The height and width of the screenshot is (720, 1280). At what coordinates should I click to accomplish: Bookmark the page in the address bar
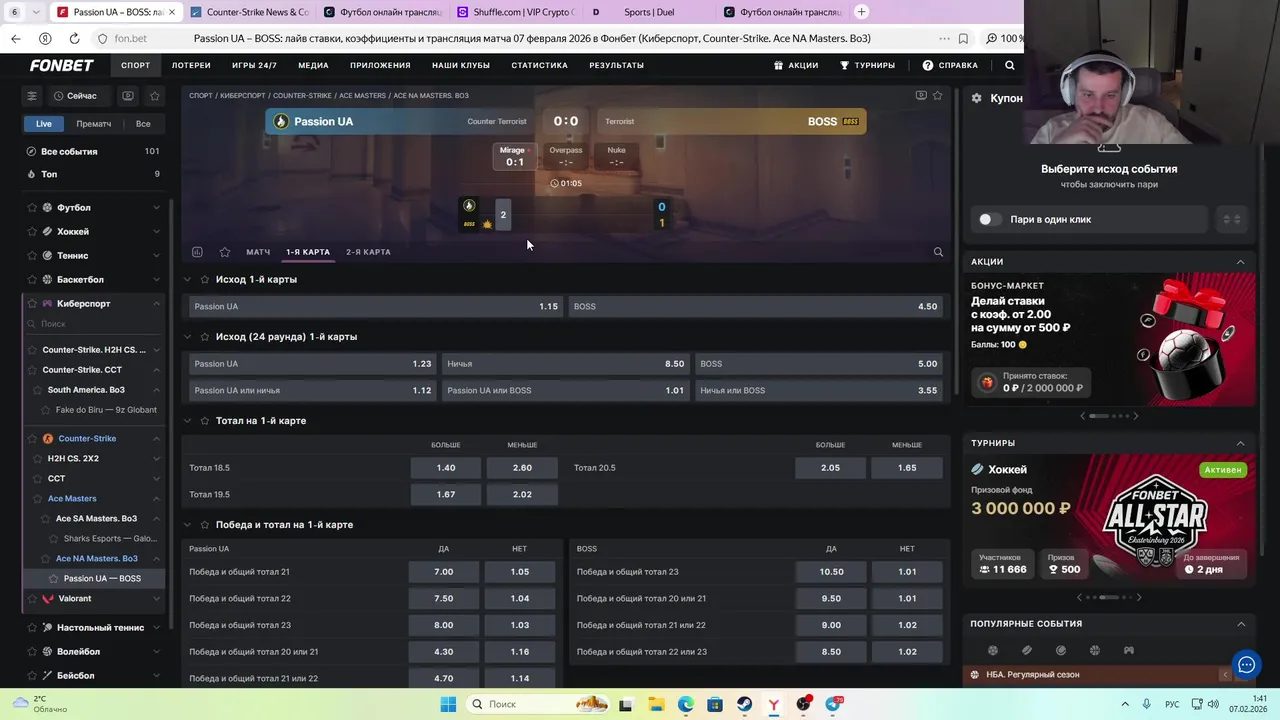click(963, 38)
